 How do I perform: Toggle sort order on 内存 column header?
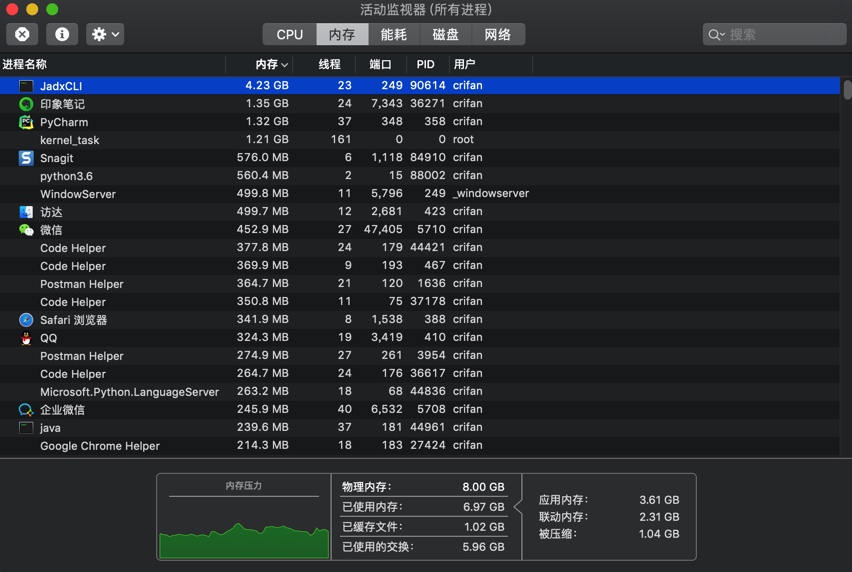point(259,64)
